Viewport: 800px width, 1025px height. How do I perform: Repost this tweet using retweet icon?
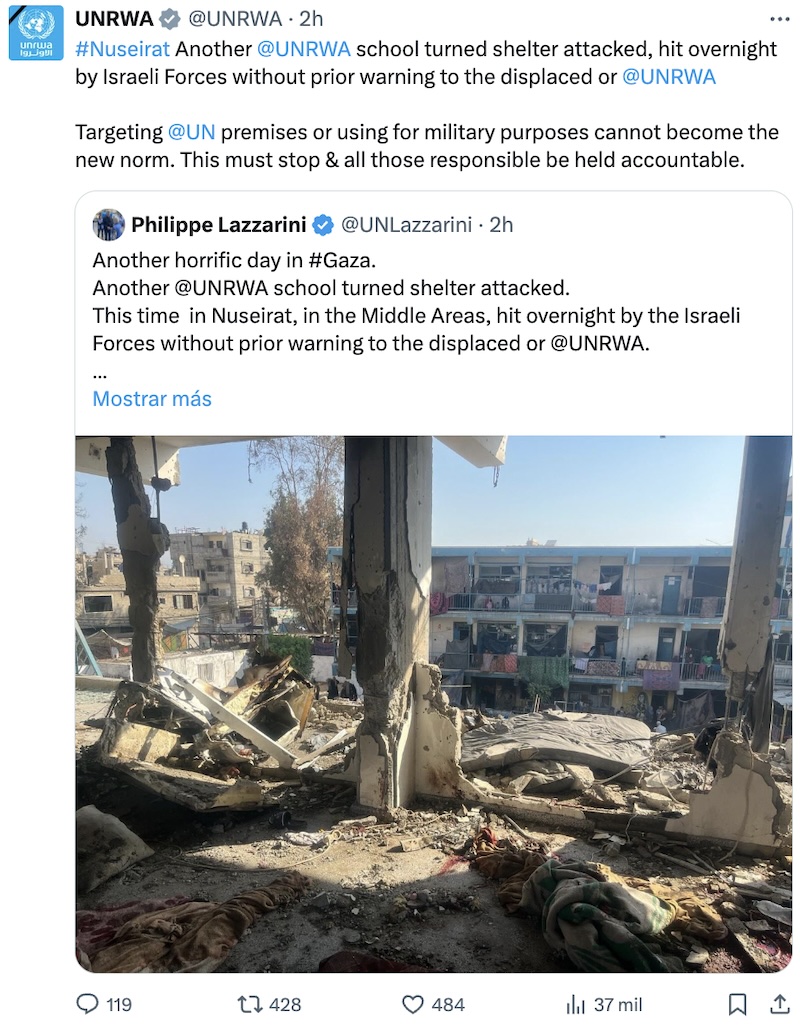[249, 1004]
